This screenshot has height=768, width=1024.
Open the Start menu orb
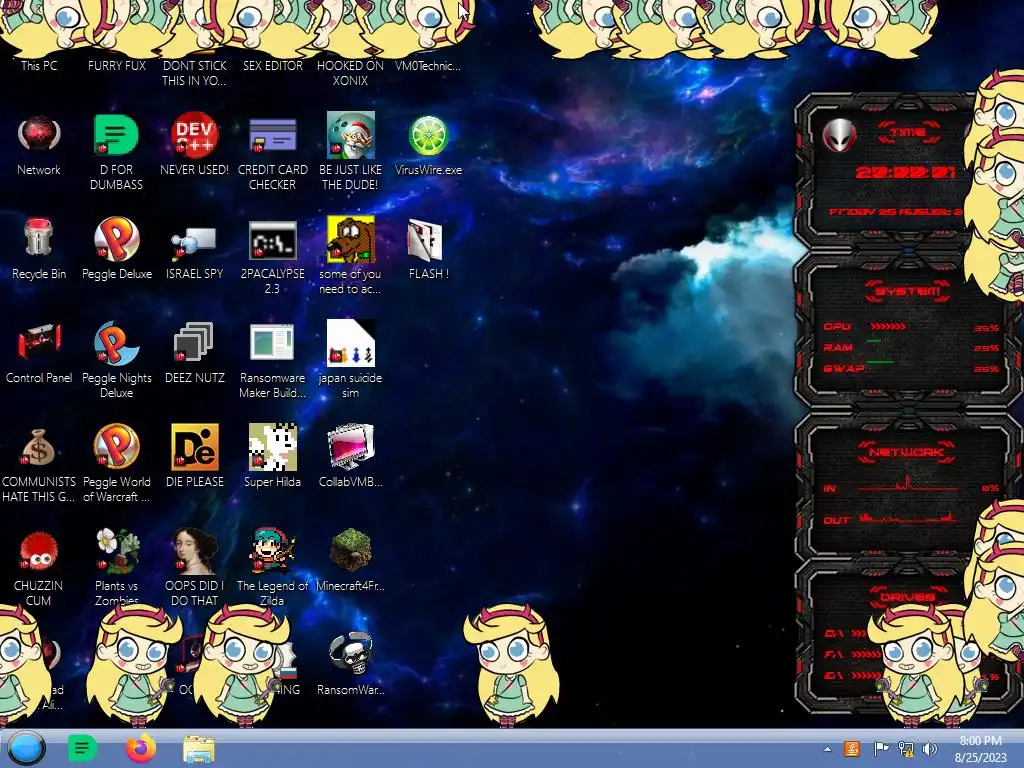coord(26,748)
